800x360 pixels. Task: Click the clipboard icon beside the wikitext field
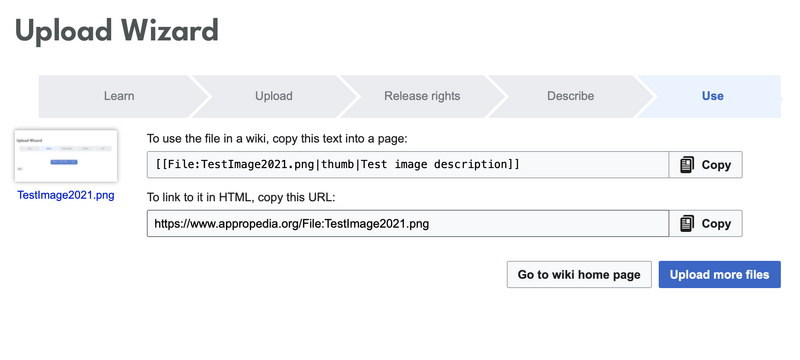point(687,165)
